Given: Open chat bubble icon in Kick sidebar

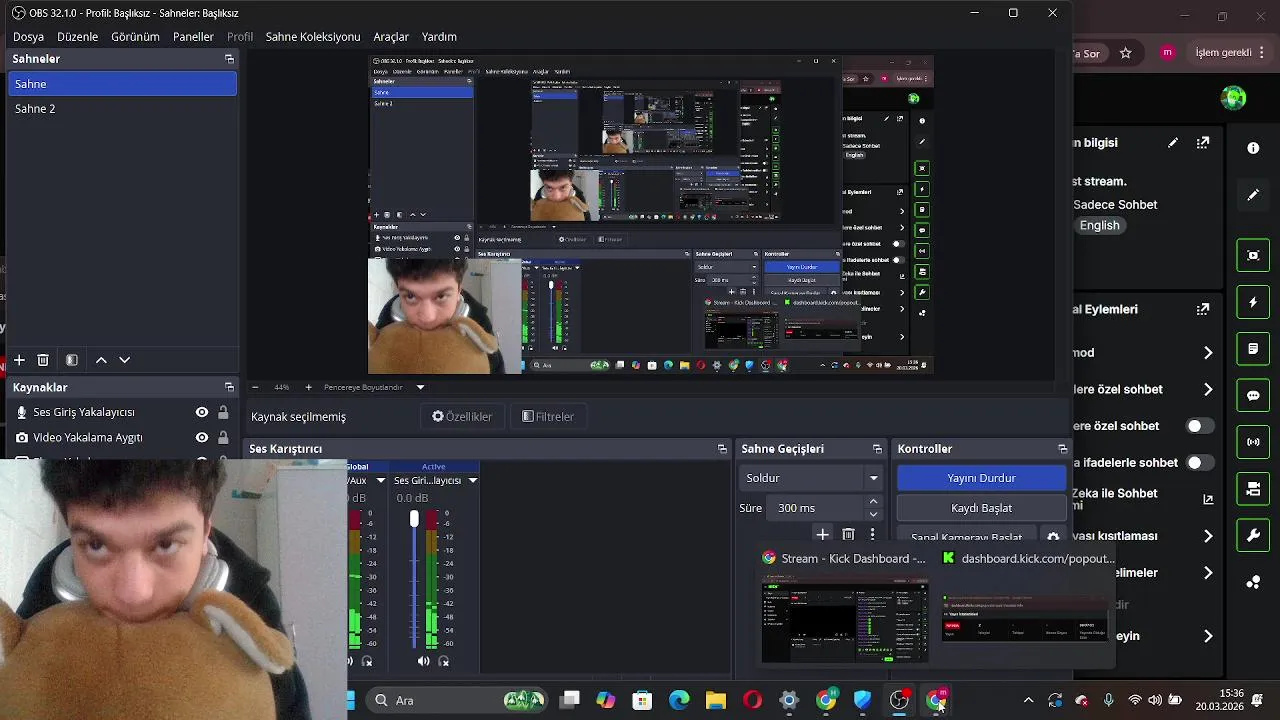Looking at the screenshot, I should (1253, 396).
